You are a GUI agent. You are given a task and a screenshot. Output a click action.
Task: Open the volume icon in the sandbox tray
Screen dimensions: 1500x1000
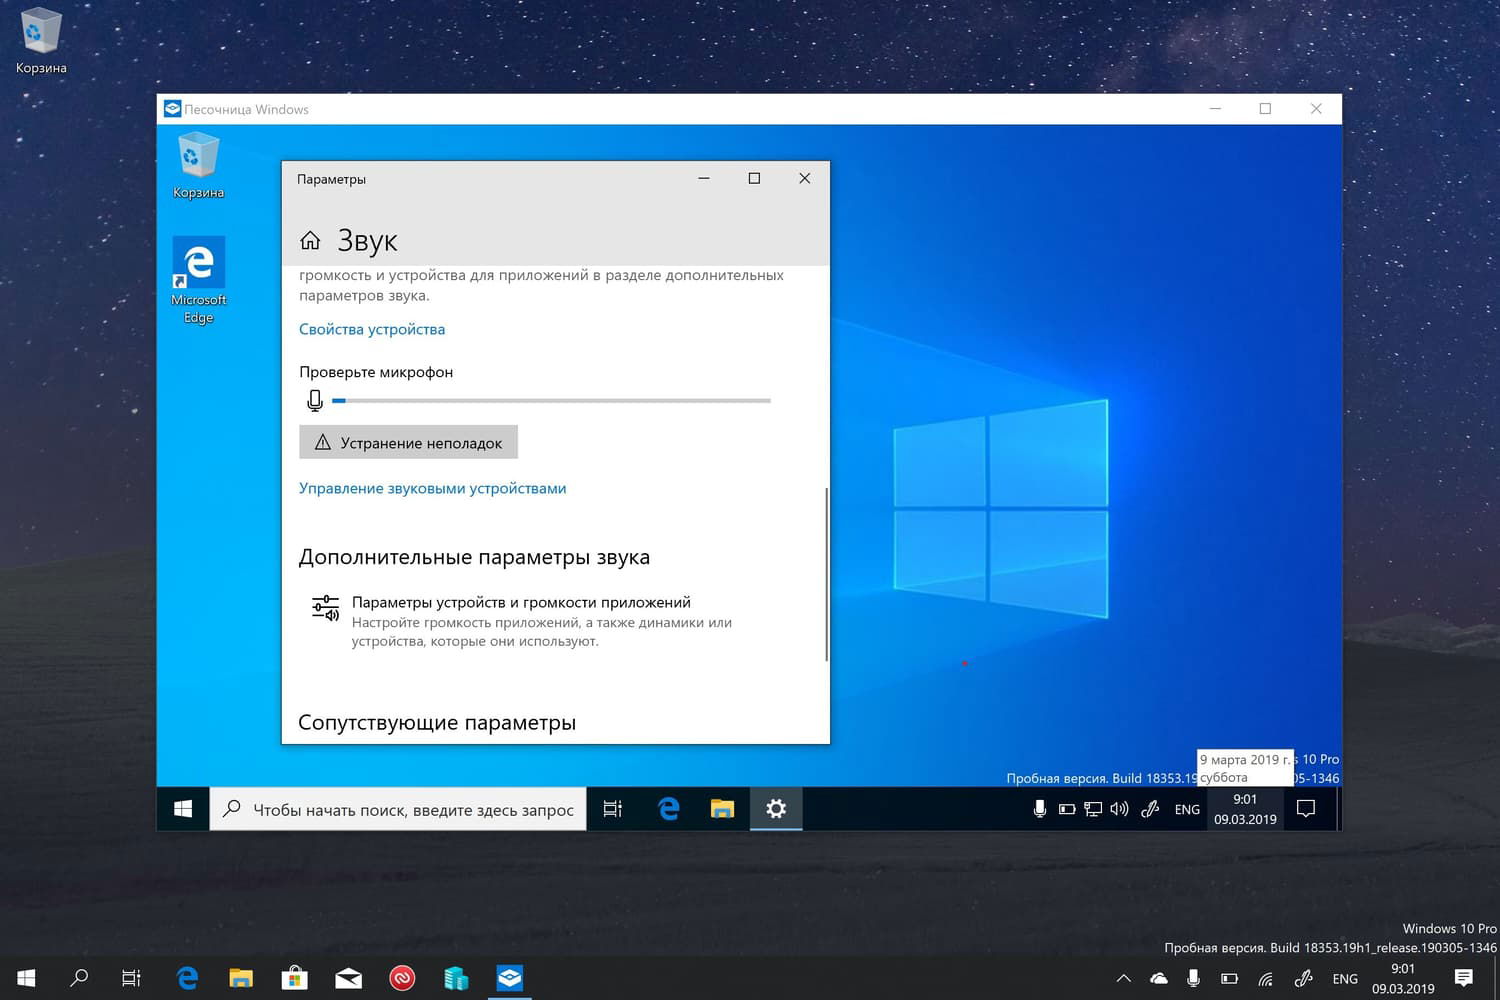tap(1120, 808)
